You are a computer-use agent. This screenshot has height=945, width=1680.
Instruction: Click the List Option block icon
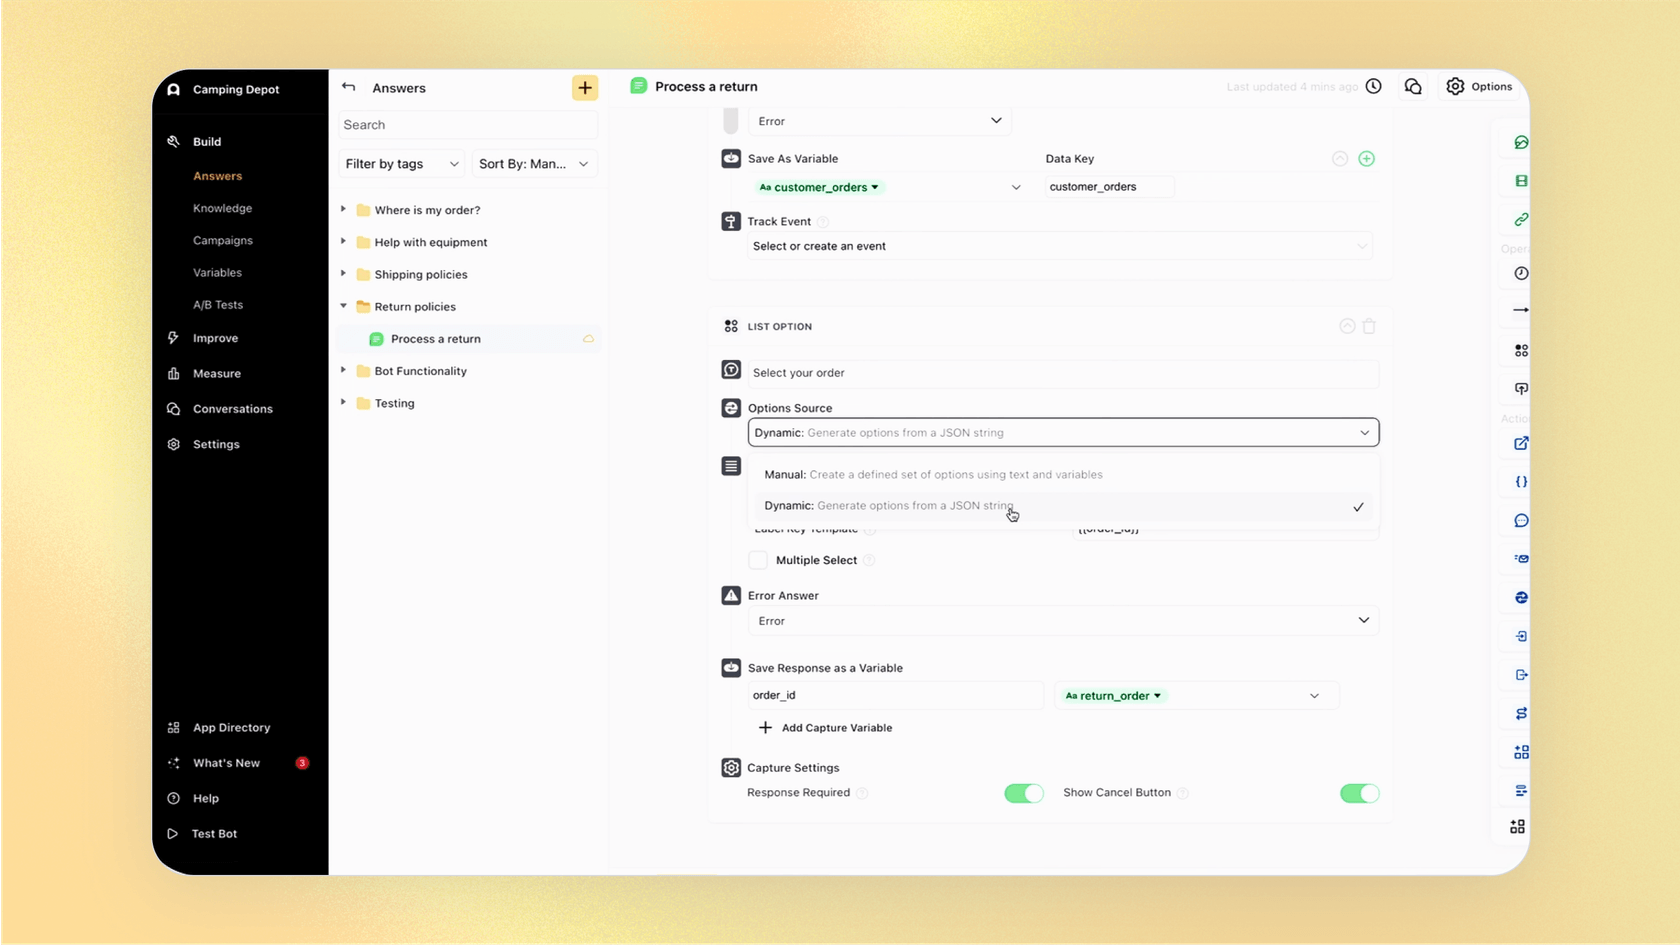[x=730, y=325]
